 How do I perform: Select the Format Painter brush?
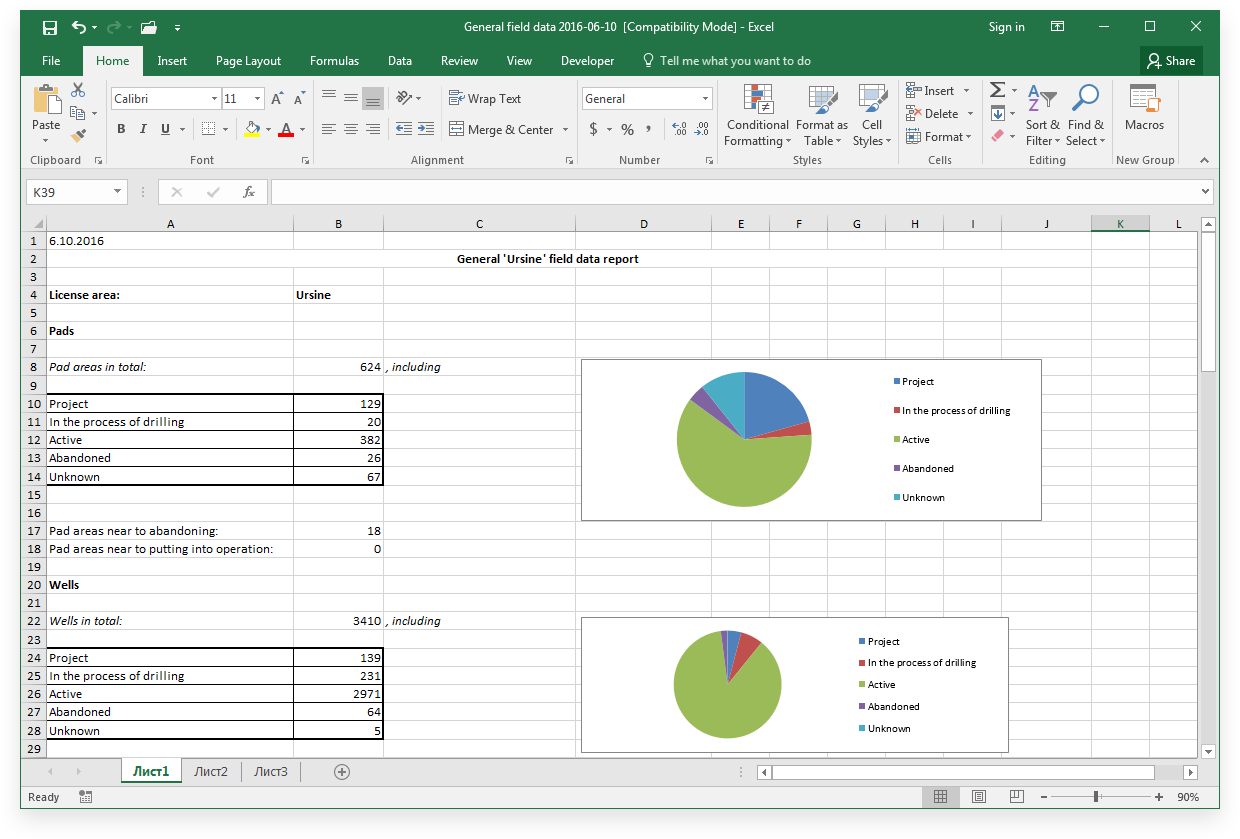point(78,136)
